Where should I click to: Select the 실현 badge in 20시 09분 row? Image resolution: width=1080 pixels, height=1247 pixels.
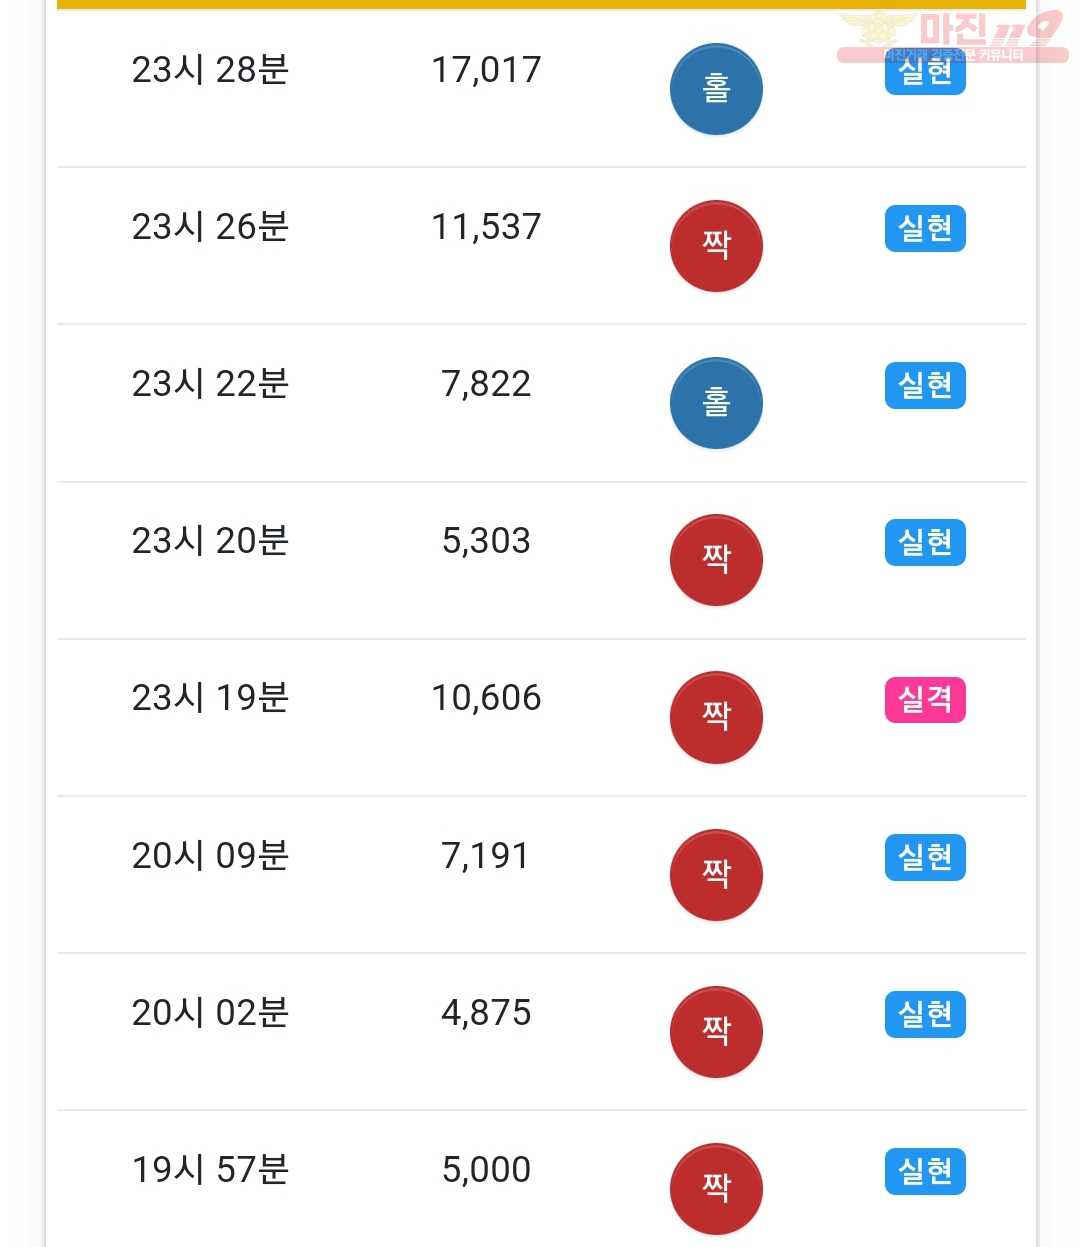tap(925, 857)
